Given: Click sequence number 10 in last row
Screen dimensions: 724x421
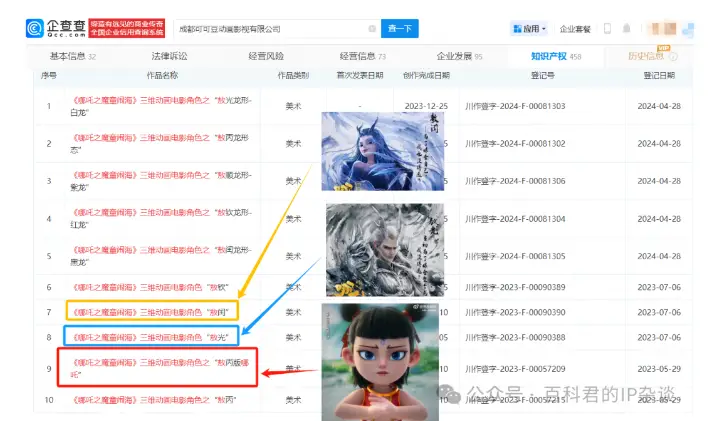Looking at the screenshot, I should click(49, 400).
